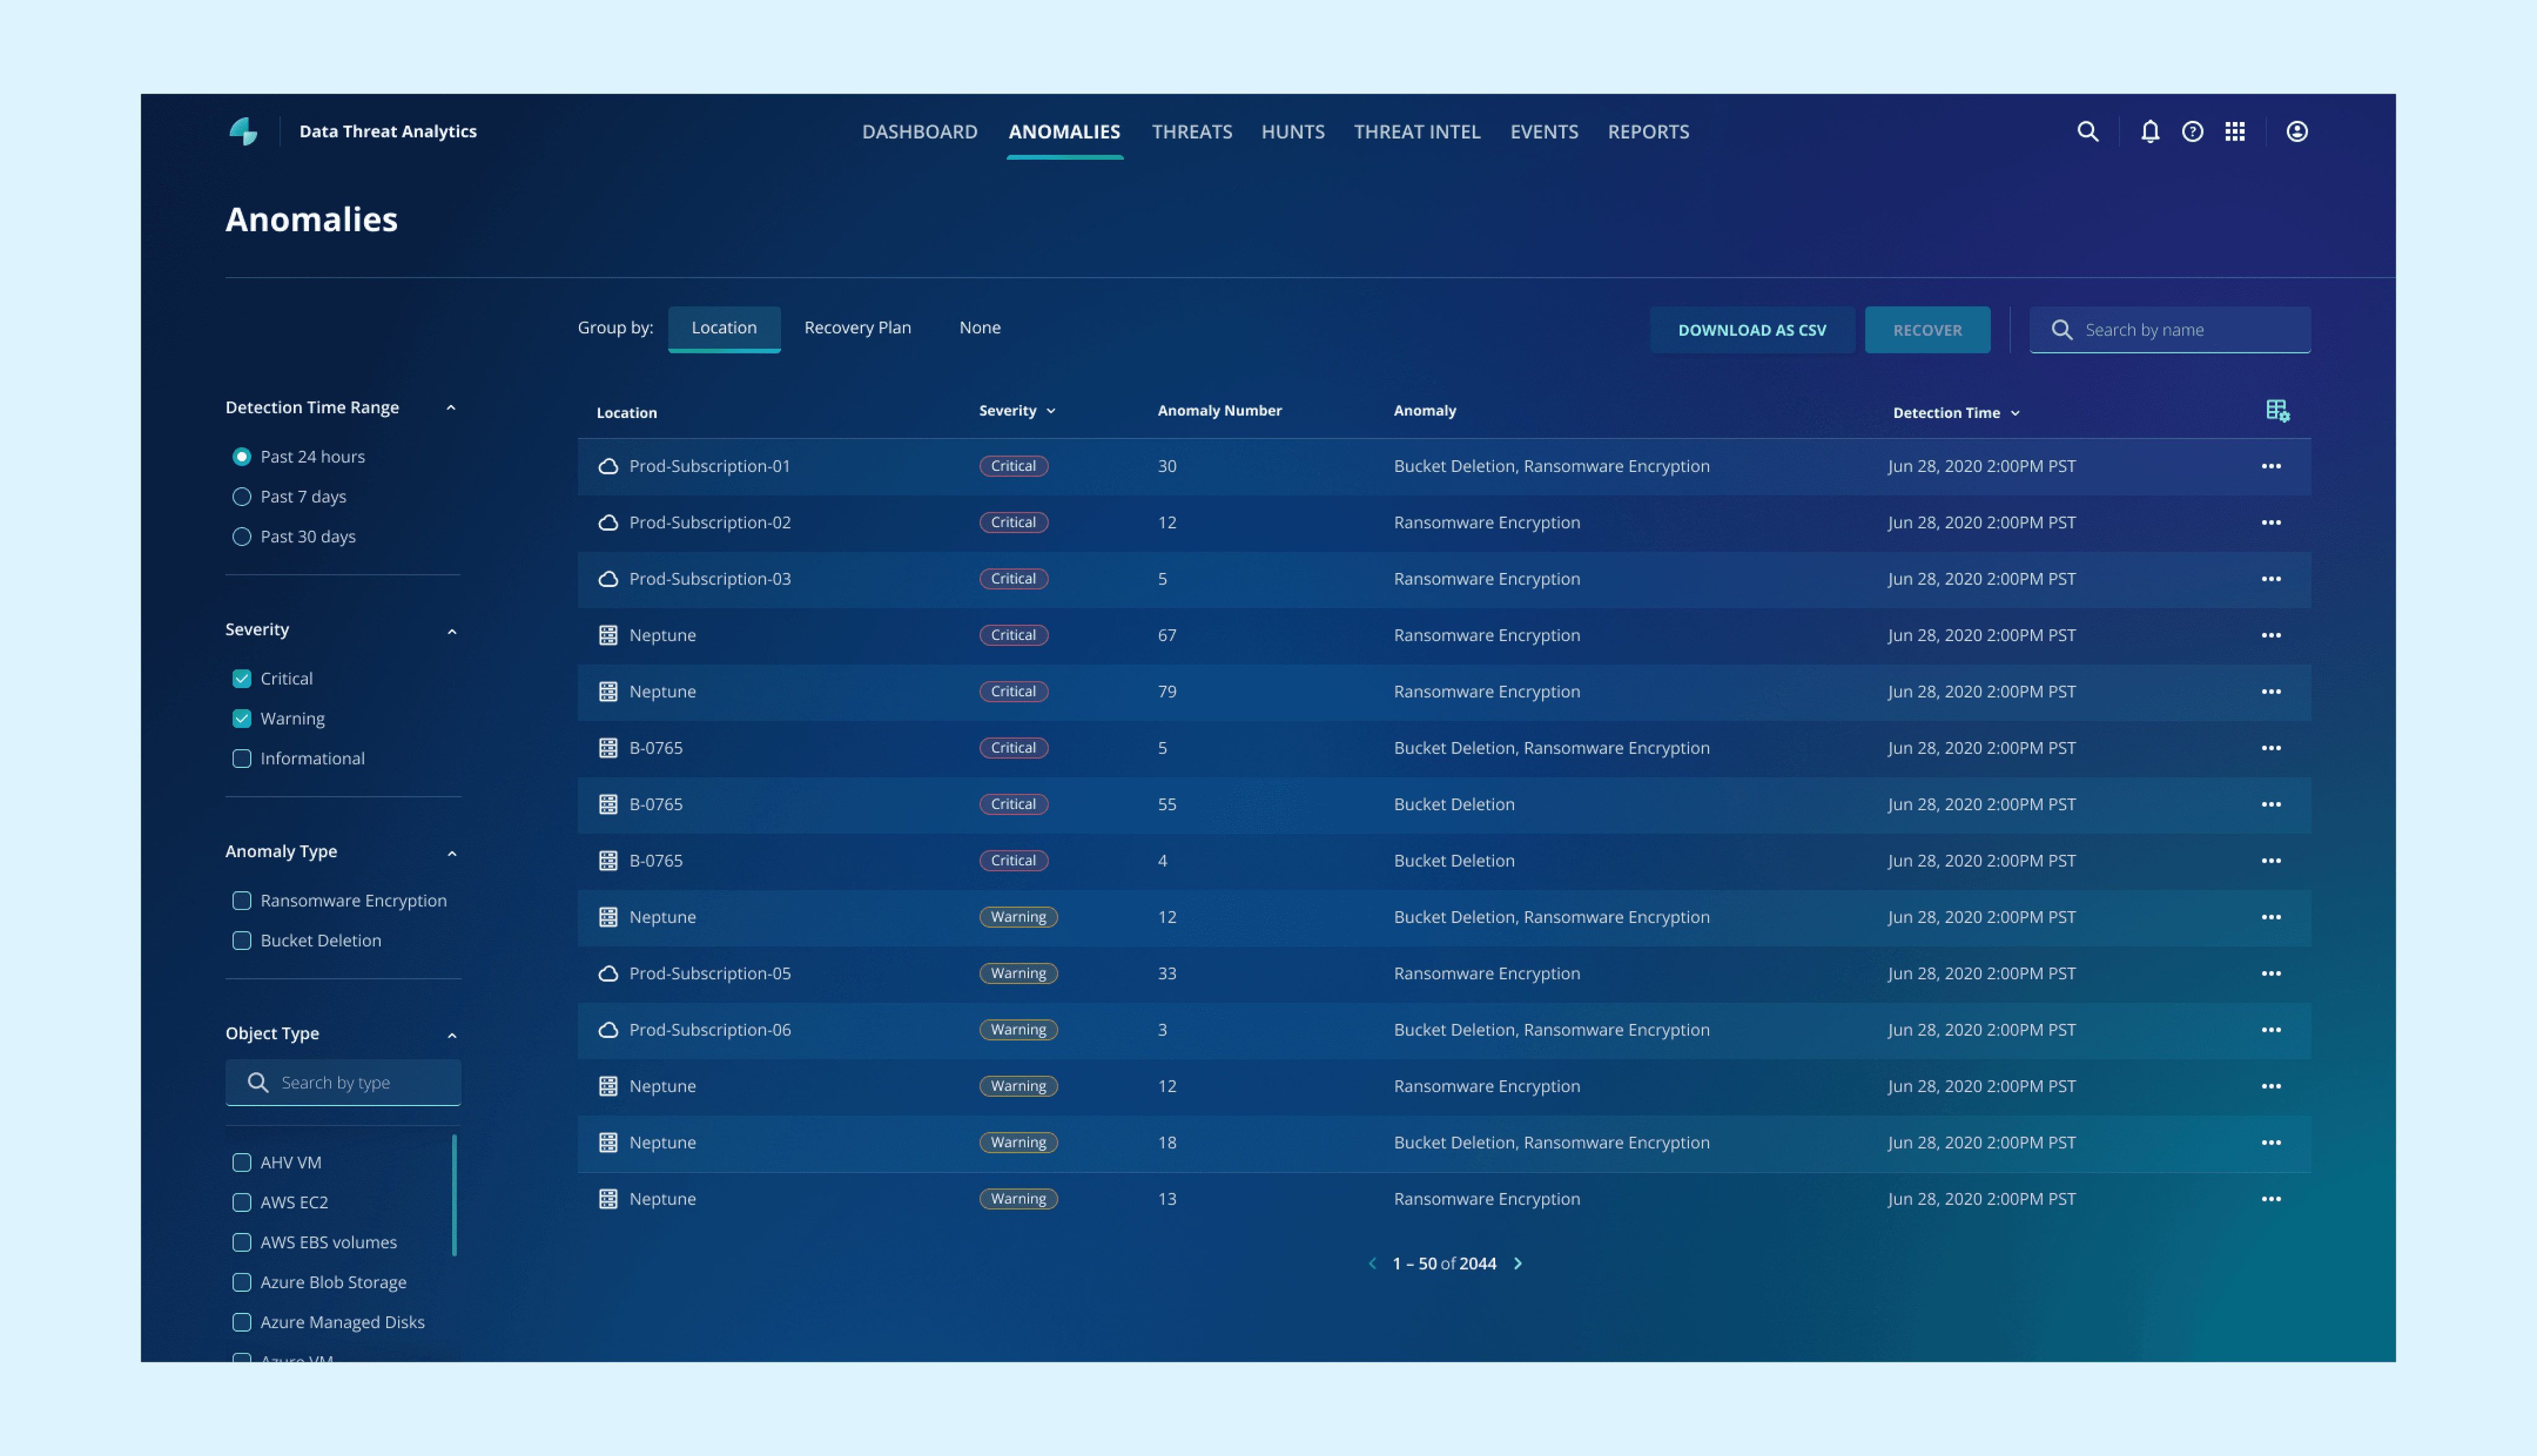Collapse the Anomaly Type filter section
The image size is (2537, 1456).
coord(452,853)
